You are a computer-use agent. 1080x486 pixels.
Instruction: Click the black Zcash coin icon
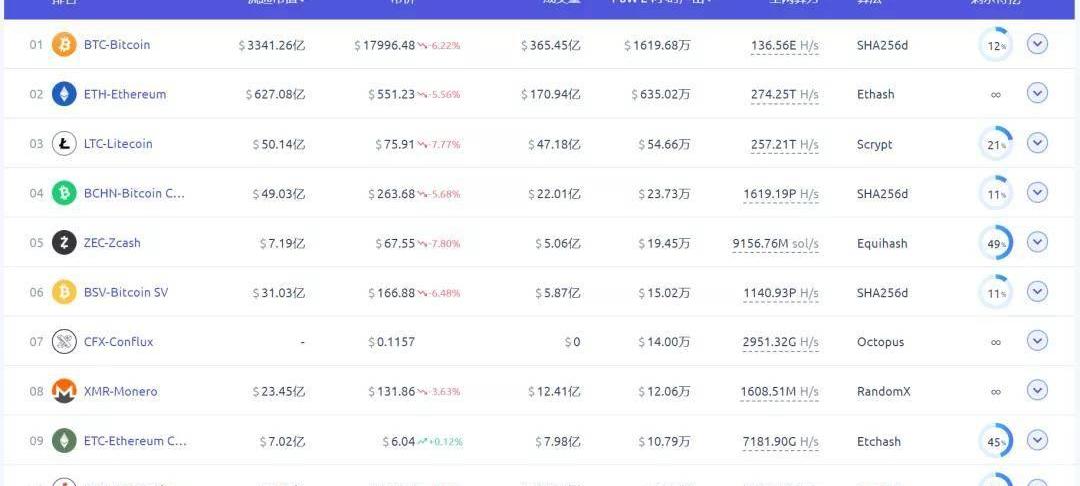(64, 243)
